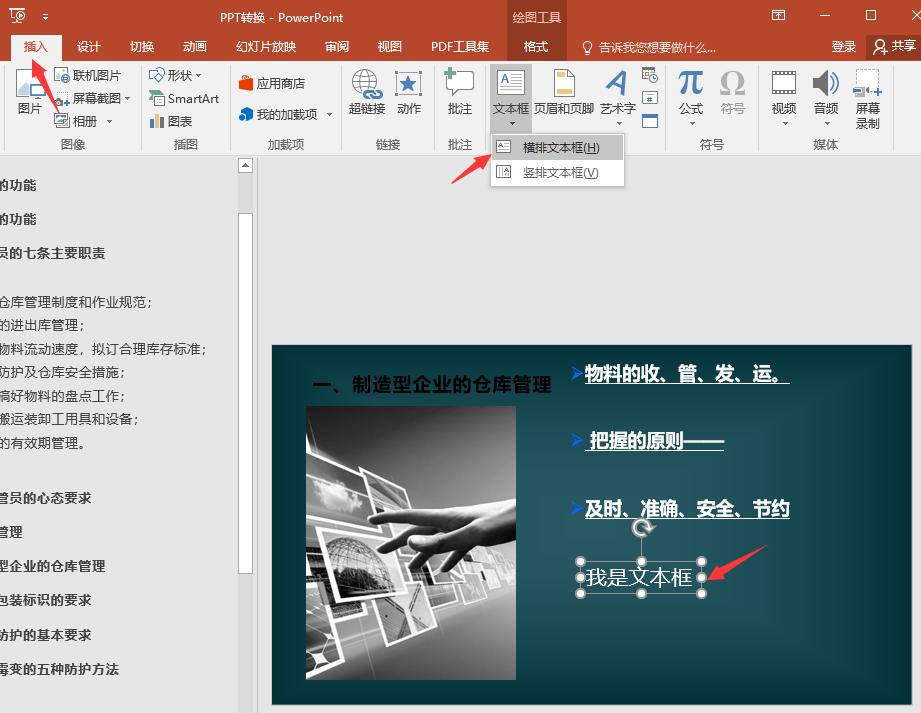Select the 我是文本框 text box on the slide

(x=640, y=578)
